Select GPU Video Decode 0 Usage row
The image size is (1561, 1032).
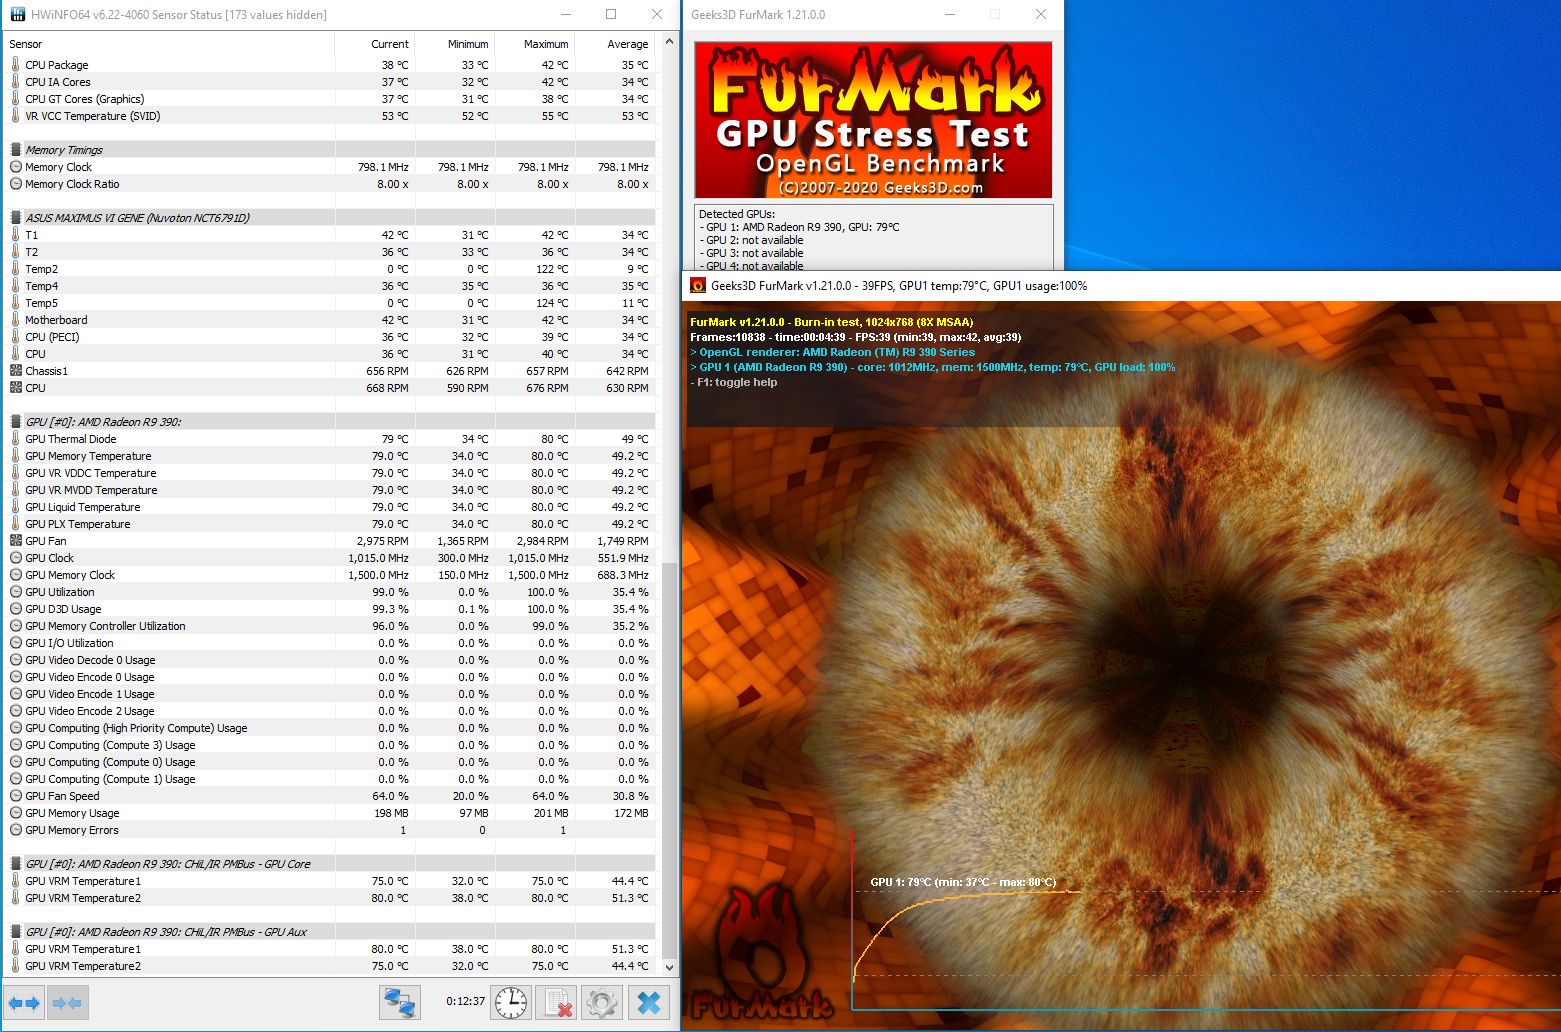pos(331,660)
